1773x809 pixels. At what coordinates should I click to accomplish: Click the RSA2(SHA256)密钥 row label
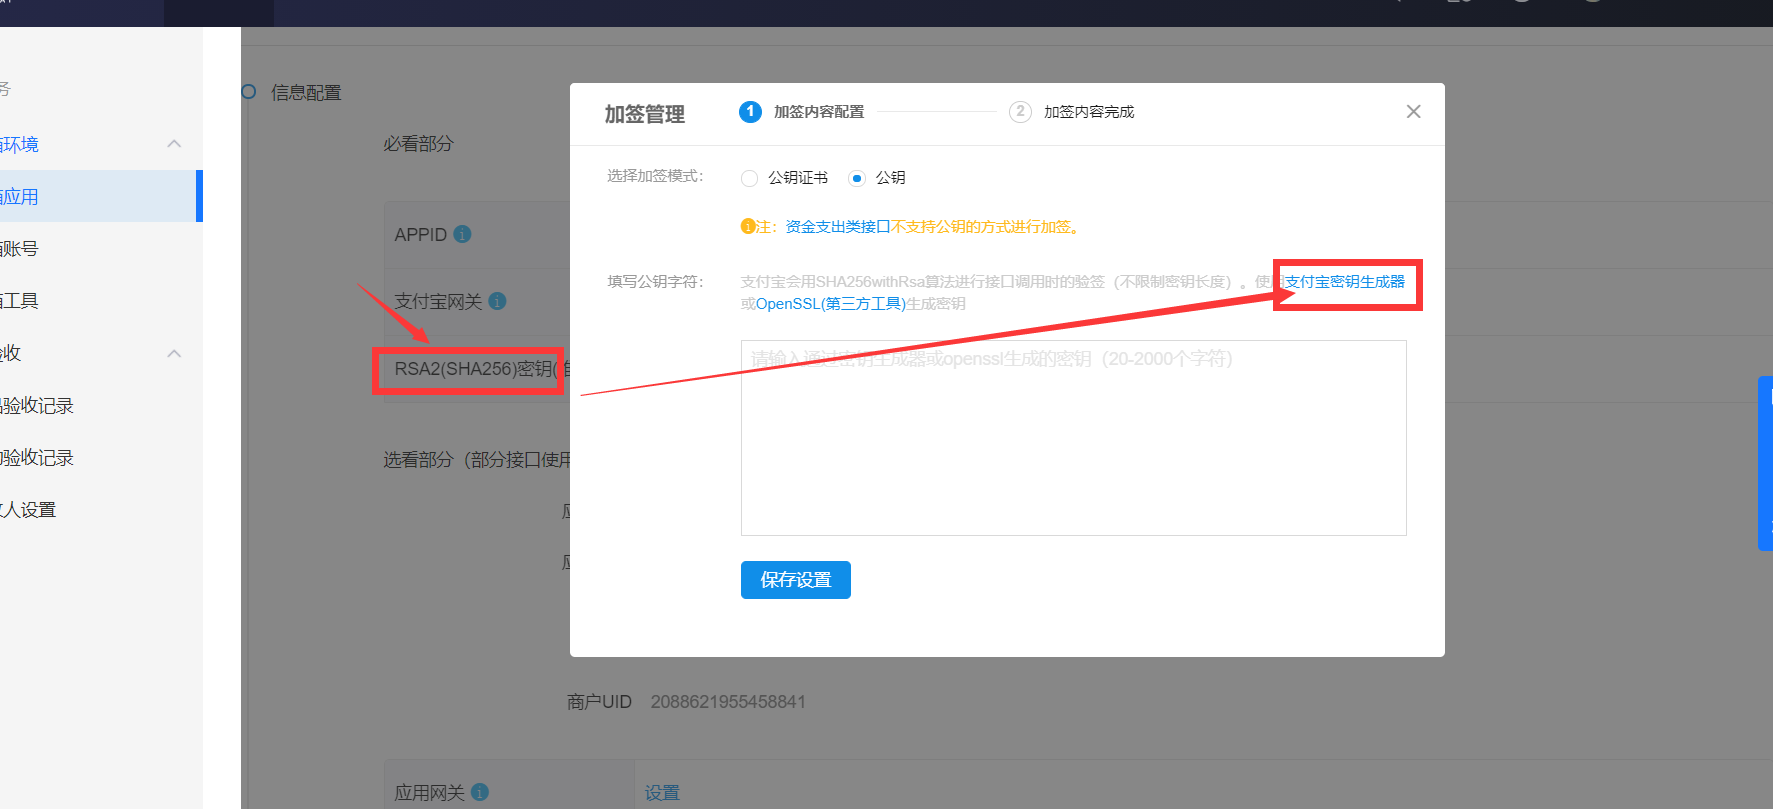(476, 369)
